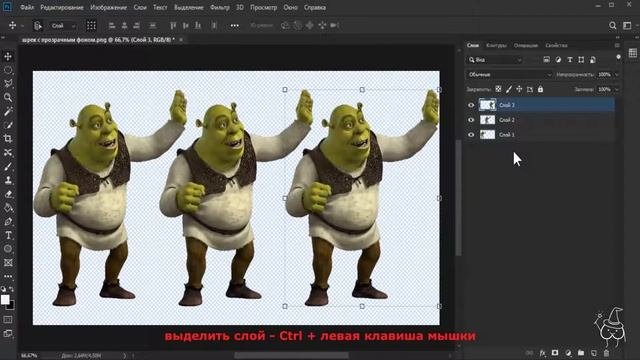
Task: Hide the Слой 2 layer
Action: point(471,120)
